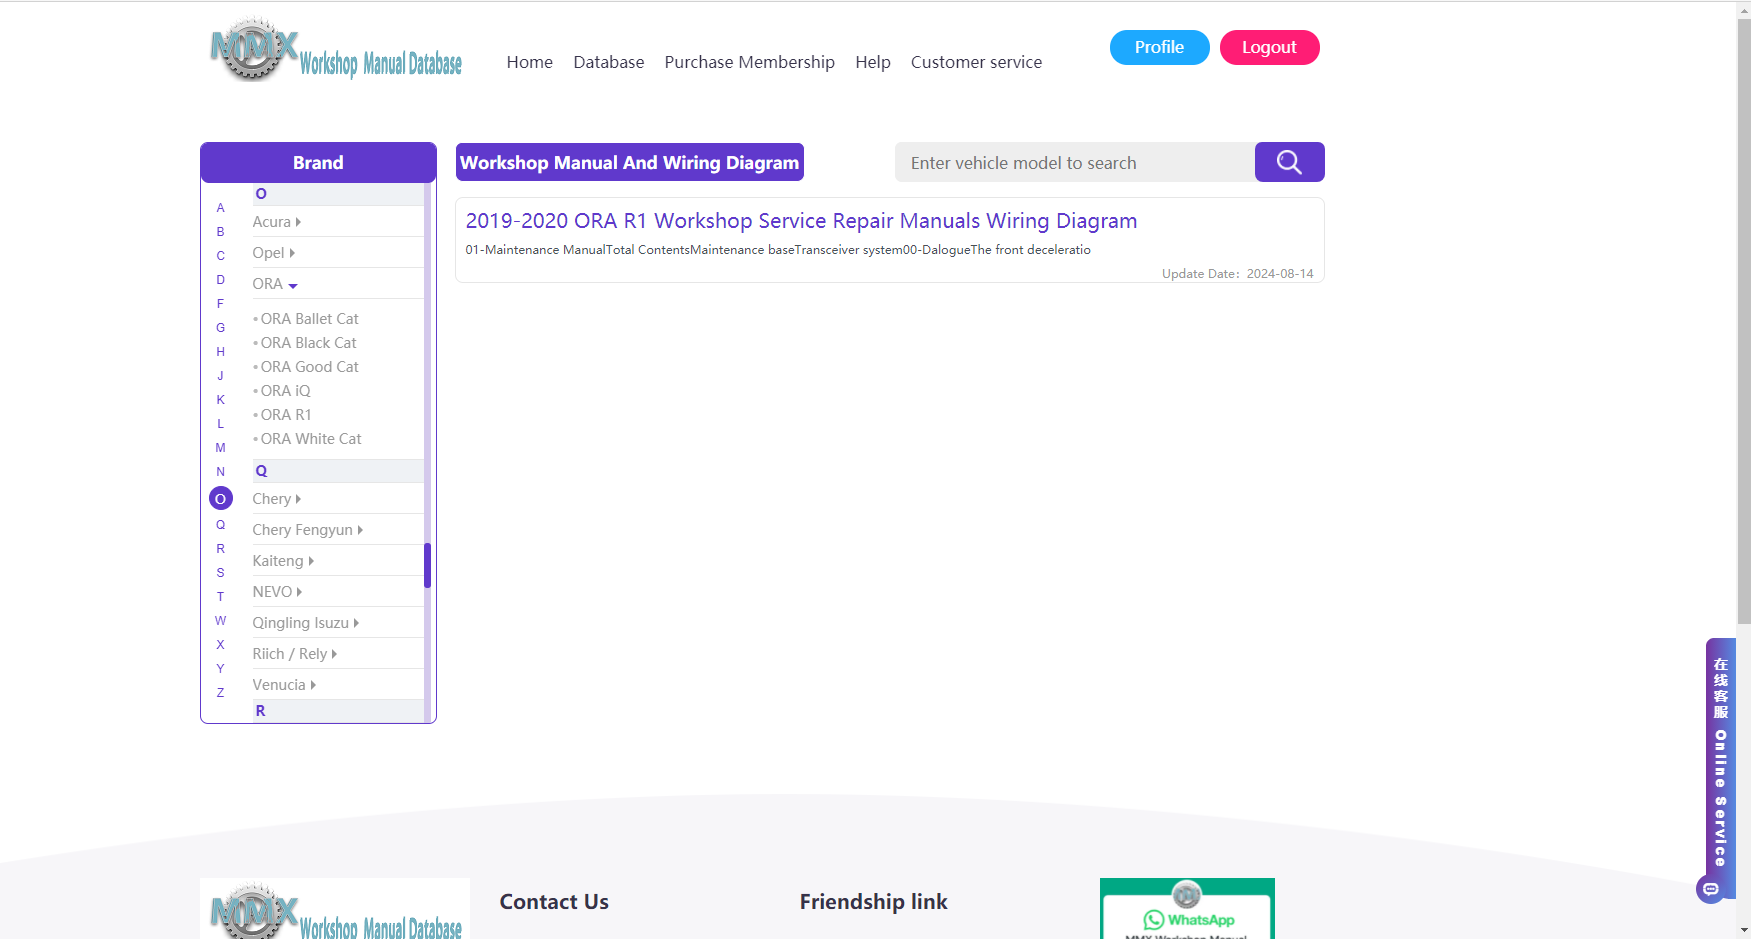Image resolution: width=1751 pixels, height=939 pixels.
Task: Expand the Opel brand
Action: 274,253
